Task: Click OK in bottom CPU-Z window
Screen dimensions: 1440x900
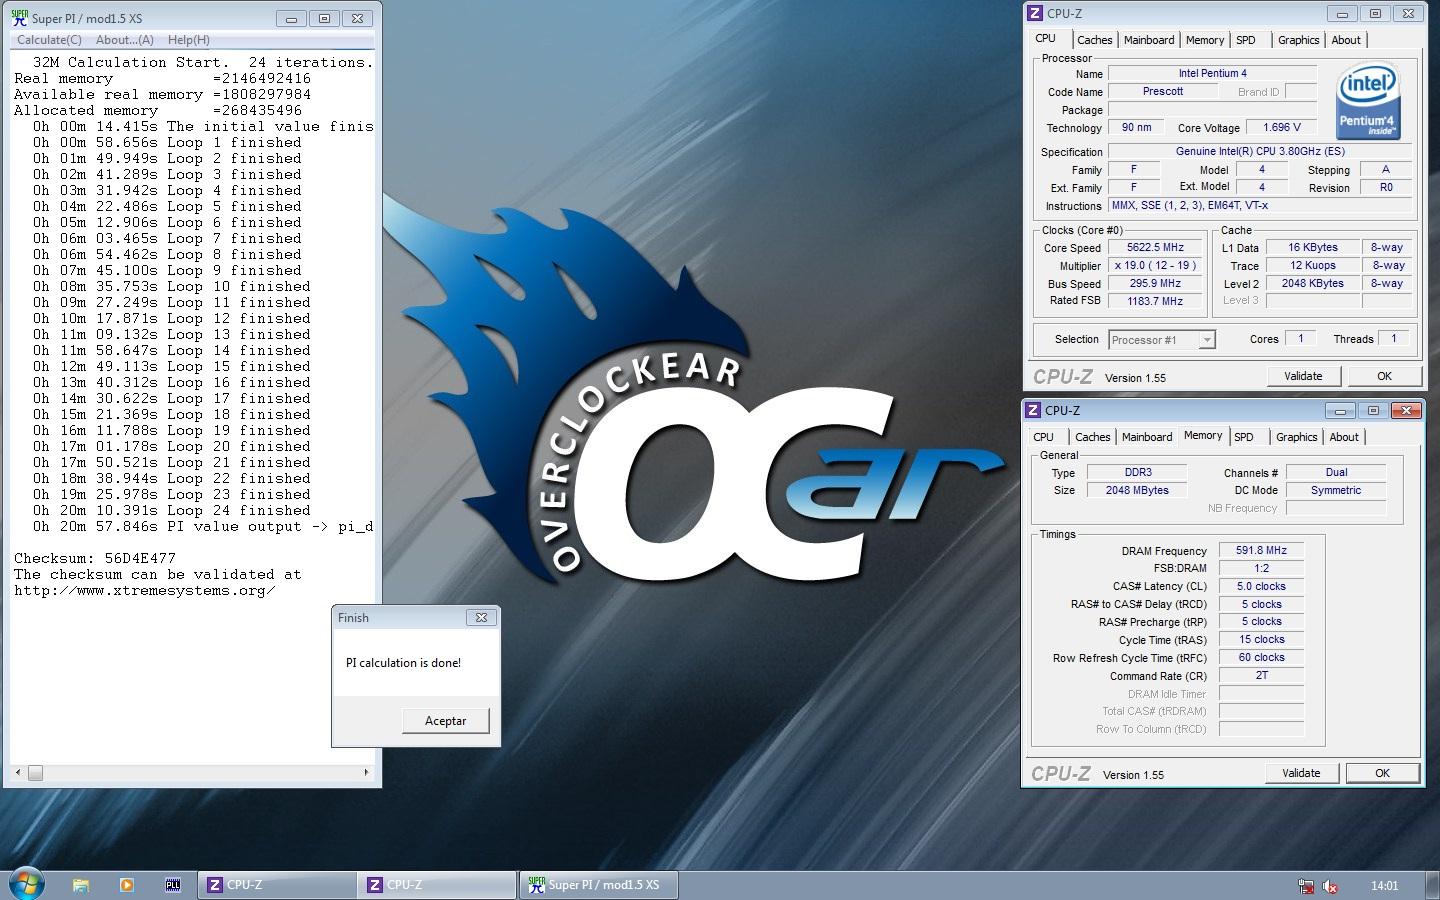Action: click(x=1382, y=773)
